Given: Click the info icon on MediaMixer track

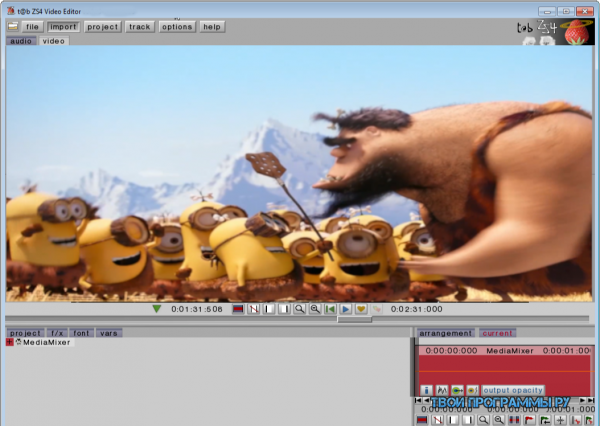Looking at the screenshot, I should 426,390.
